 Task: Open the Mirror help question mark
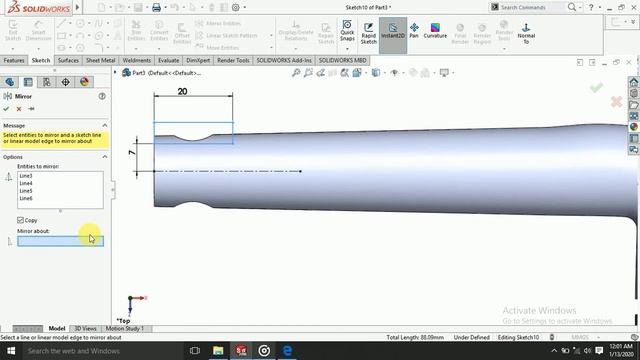coord(102,96)
